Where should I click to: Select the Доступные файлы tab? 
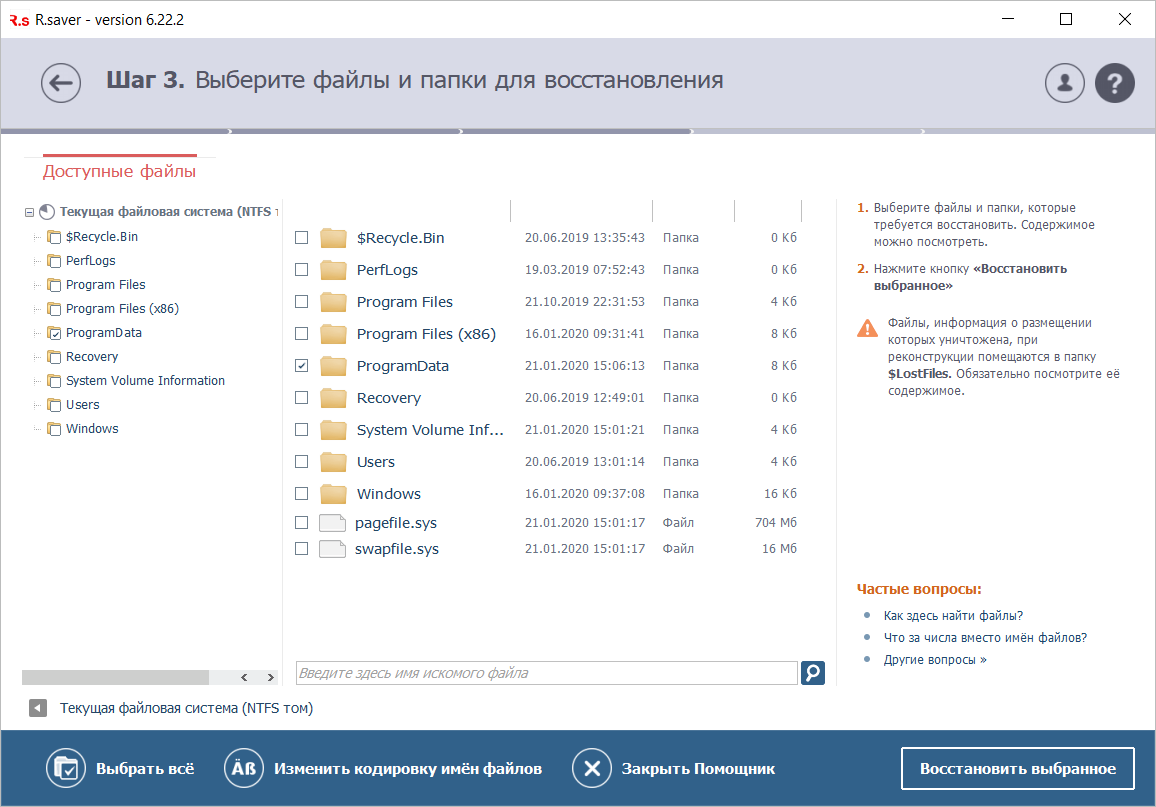click(x=119, y=171)
